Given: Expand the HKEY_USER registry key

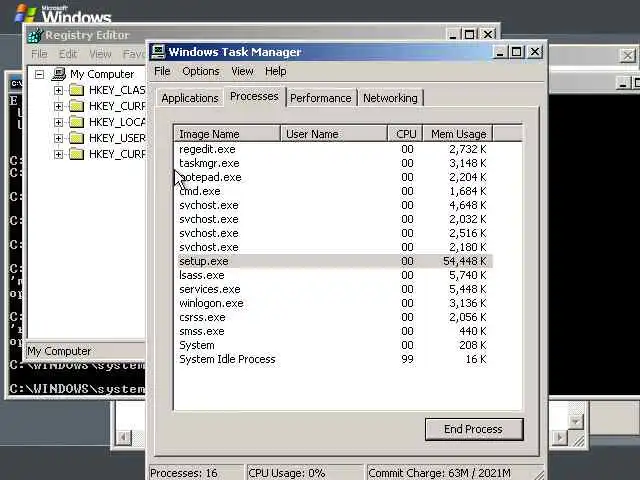Looking at the screenshot, I should tap(58, 138).
